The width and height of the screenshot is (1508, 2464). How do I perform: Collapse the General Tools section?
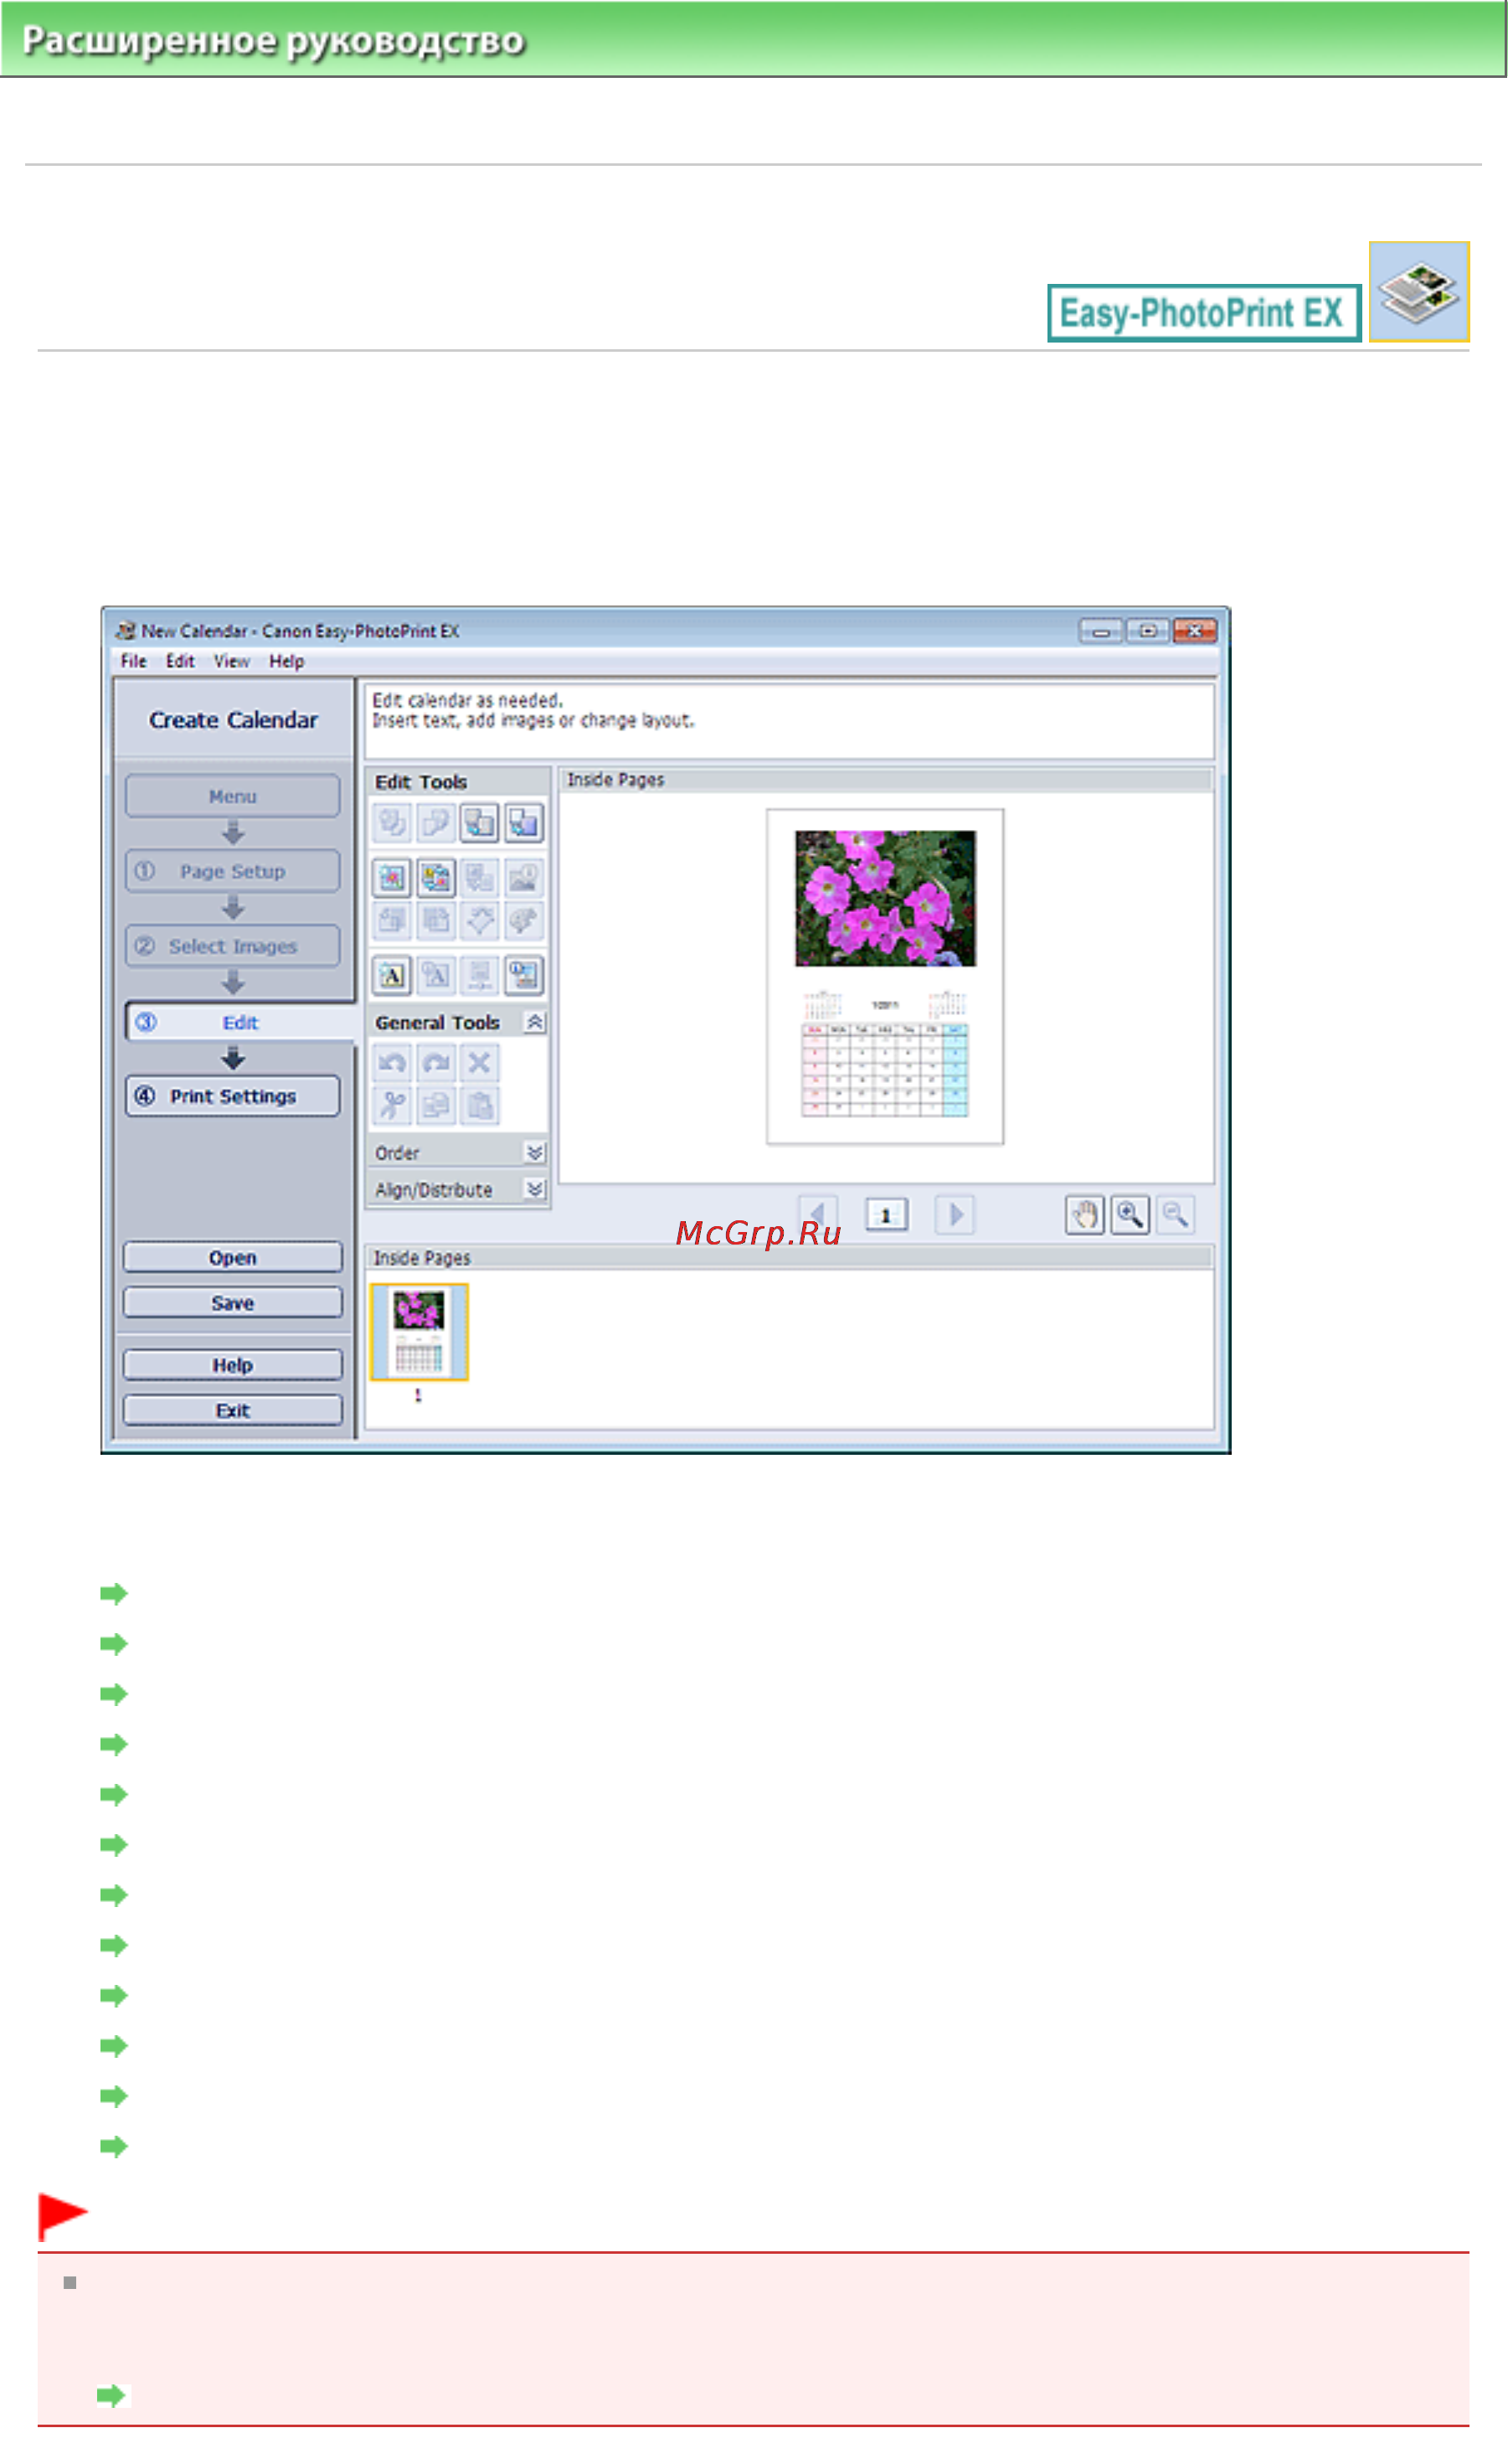pyautogui.click(x=535, y=1022)
